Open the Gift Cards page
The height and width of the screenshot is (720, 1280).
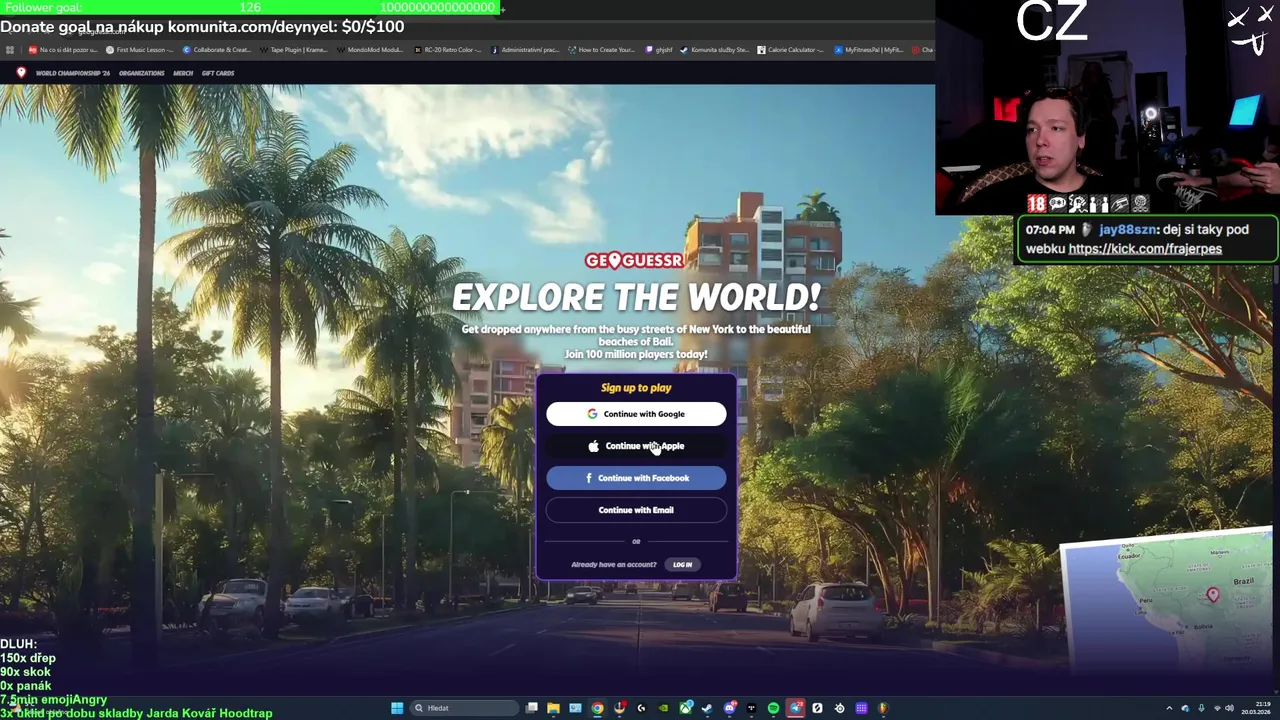pos(218,73)
